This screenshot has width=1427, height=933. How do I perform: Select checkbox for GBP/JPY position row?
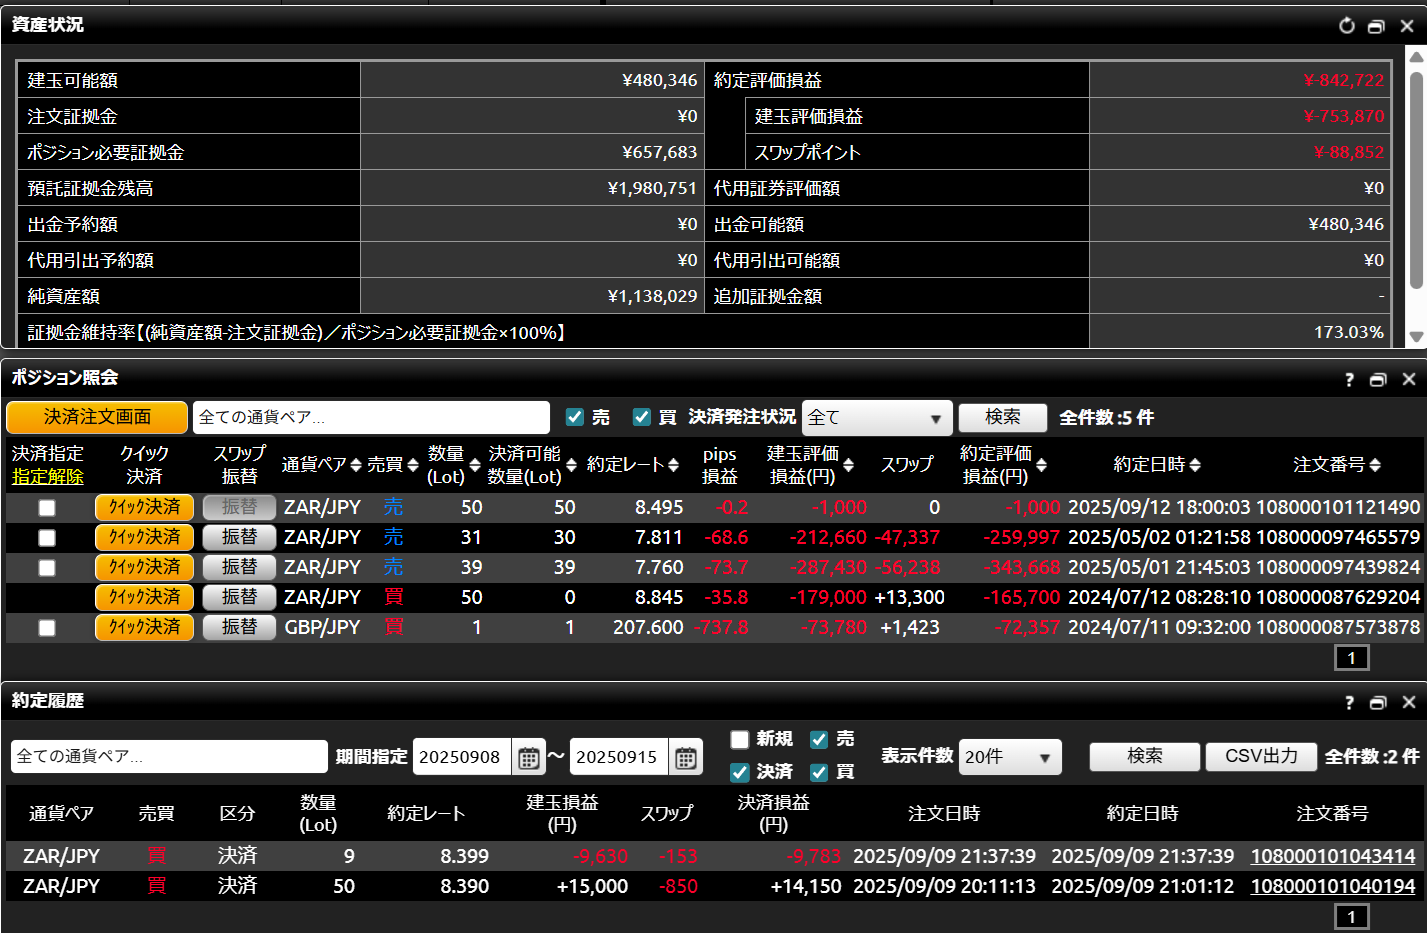(x=47, y=628)
